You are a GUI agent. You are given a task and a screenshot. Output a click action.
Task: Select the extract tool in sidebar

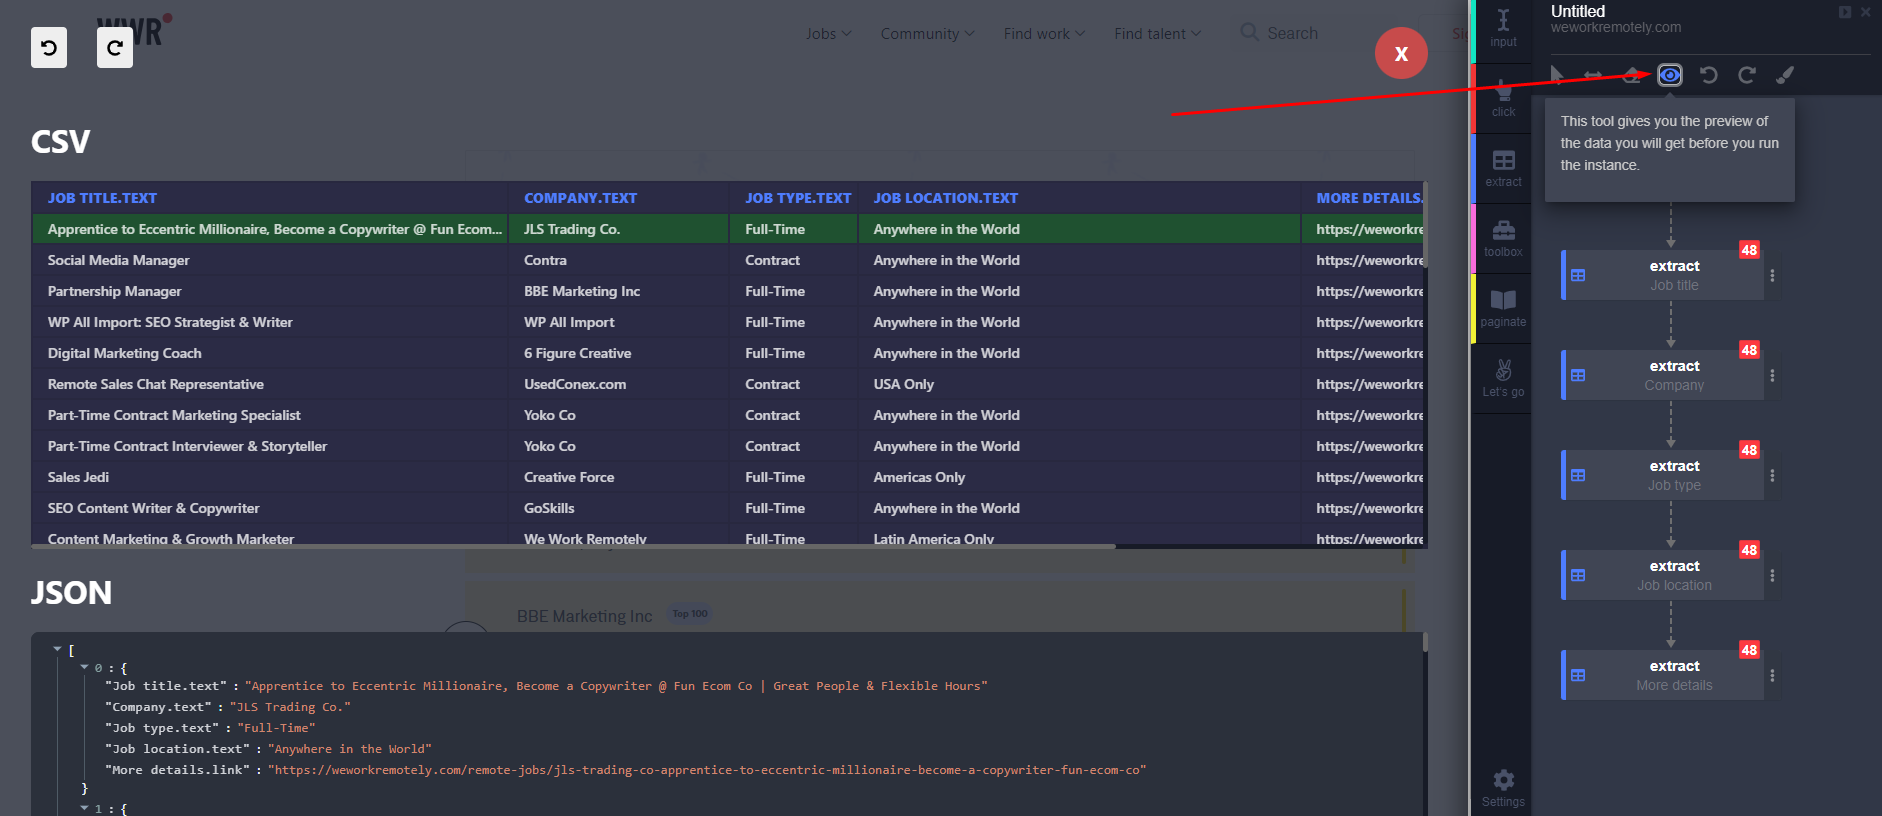(x=1503, y=168)
